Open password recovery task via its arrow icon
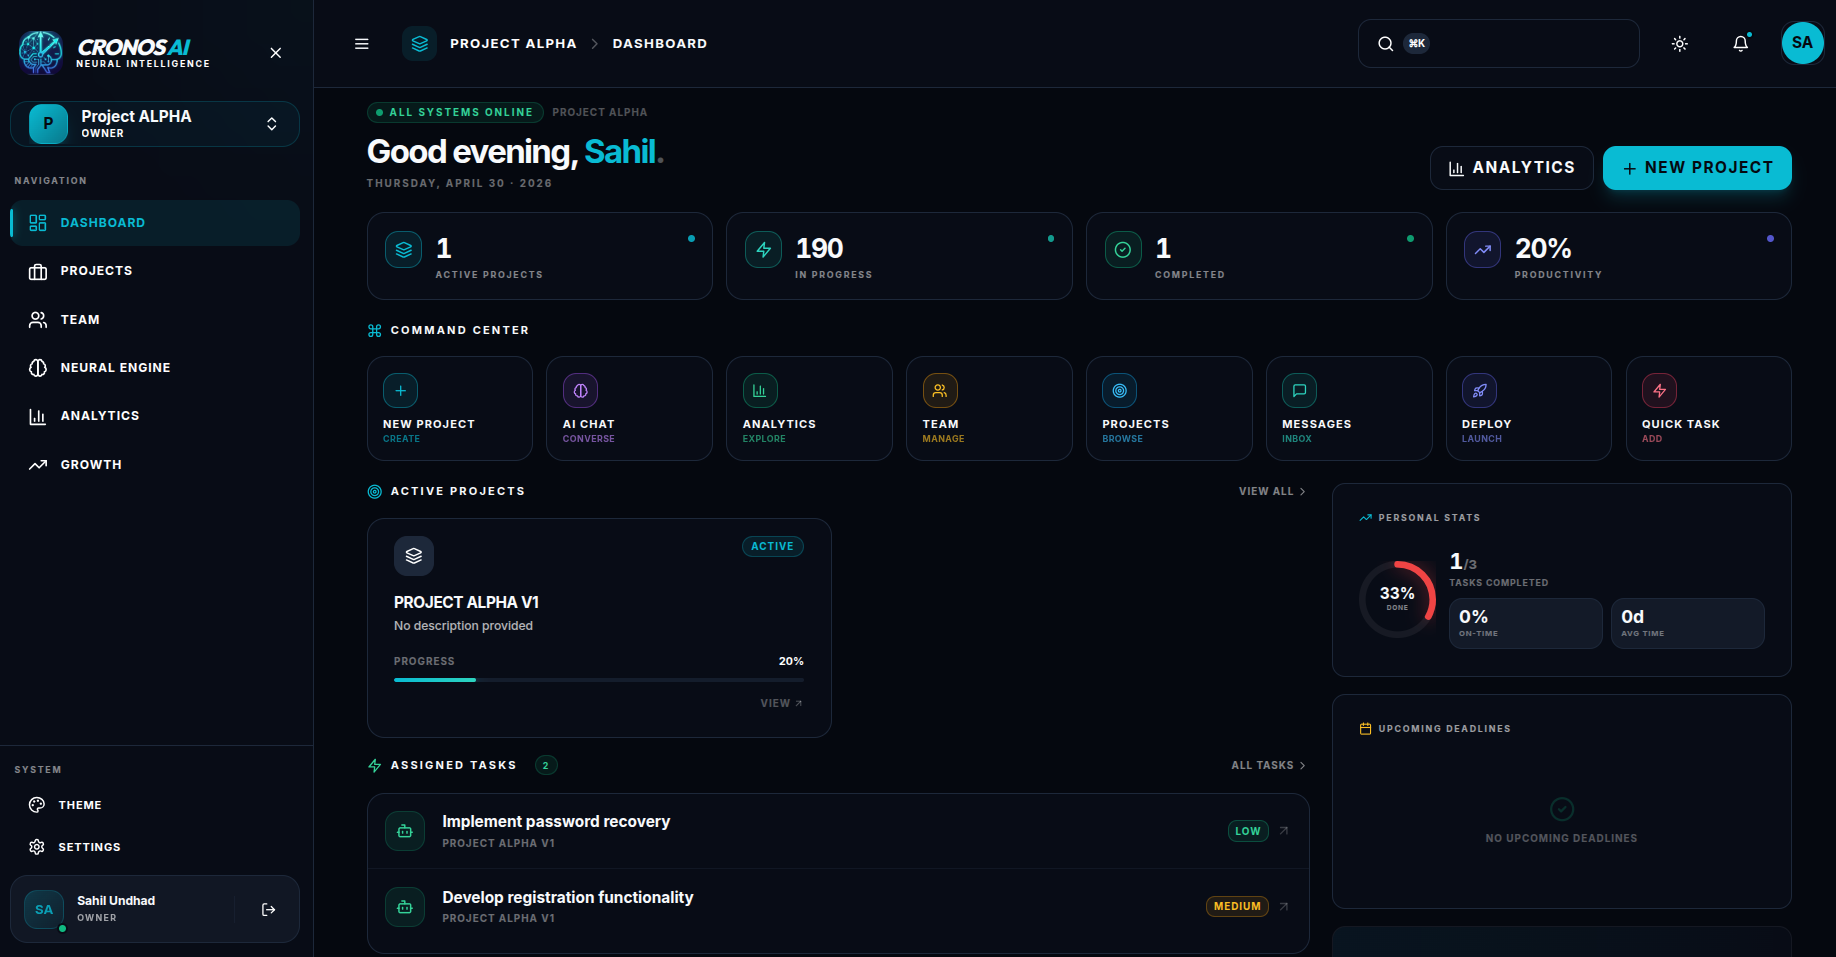This screenshot has height=957, width=1836. click(1284, 831)
